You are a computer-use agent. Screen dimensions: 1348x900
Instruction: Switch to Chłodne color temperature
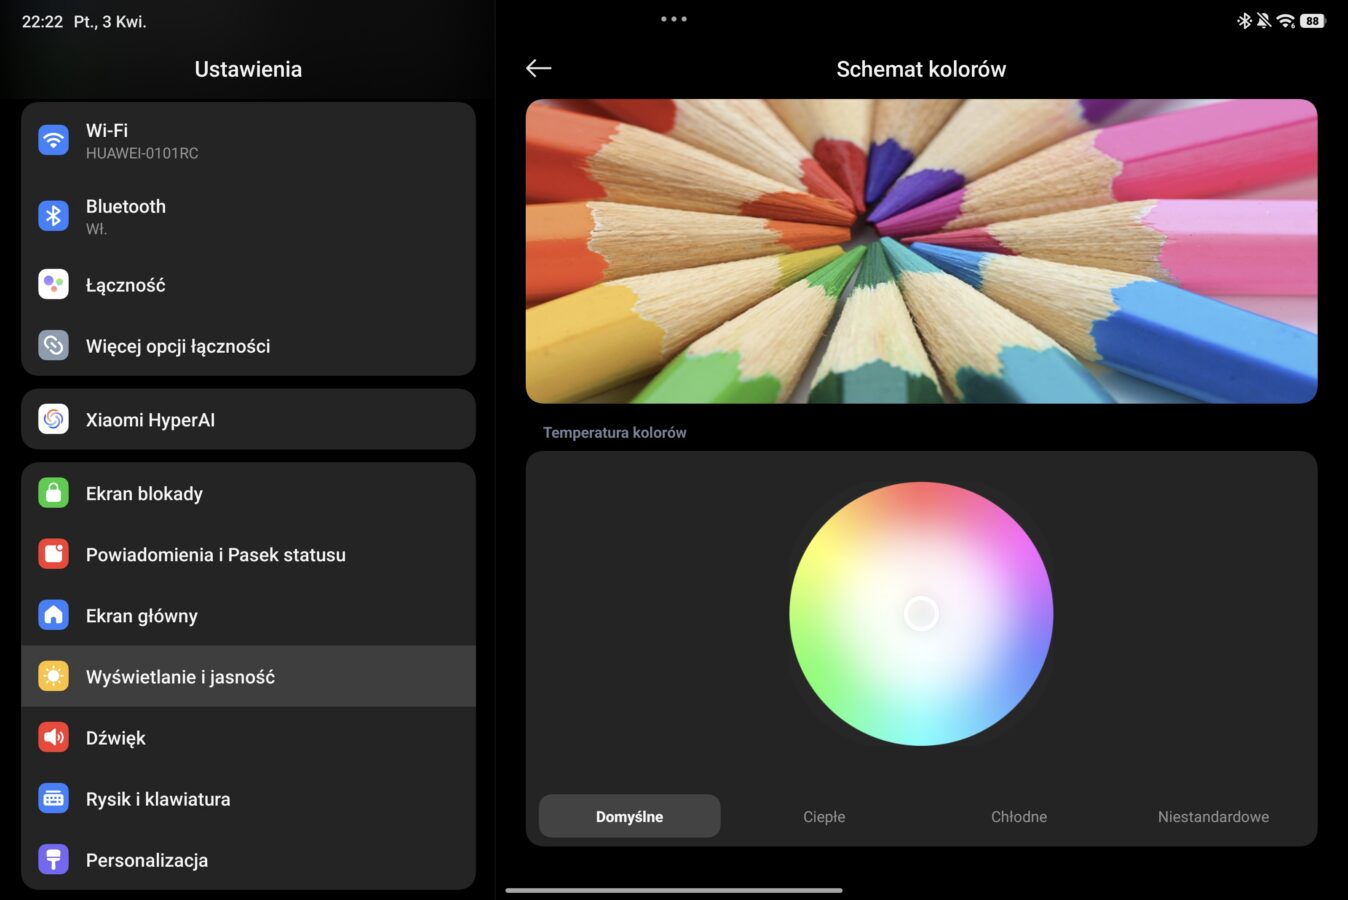1018,816
